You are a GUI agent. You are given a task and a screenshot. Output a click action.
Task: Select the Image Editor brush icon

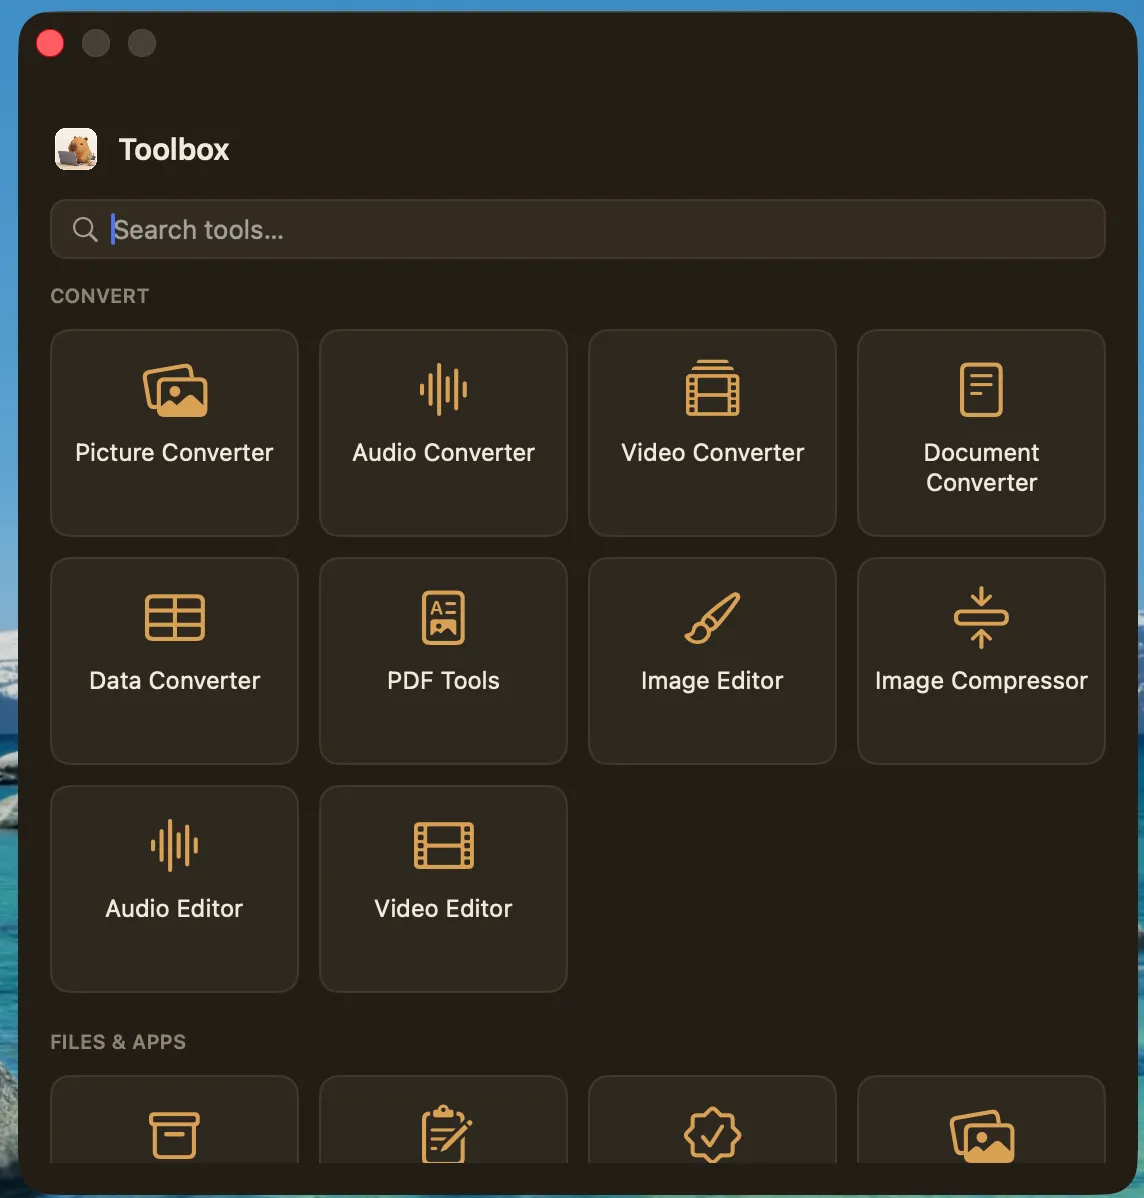[712, 617]
